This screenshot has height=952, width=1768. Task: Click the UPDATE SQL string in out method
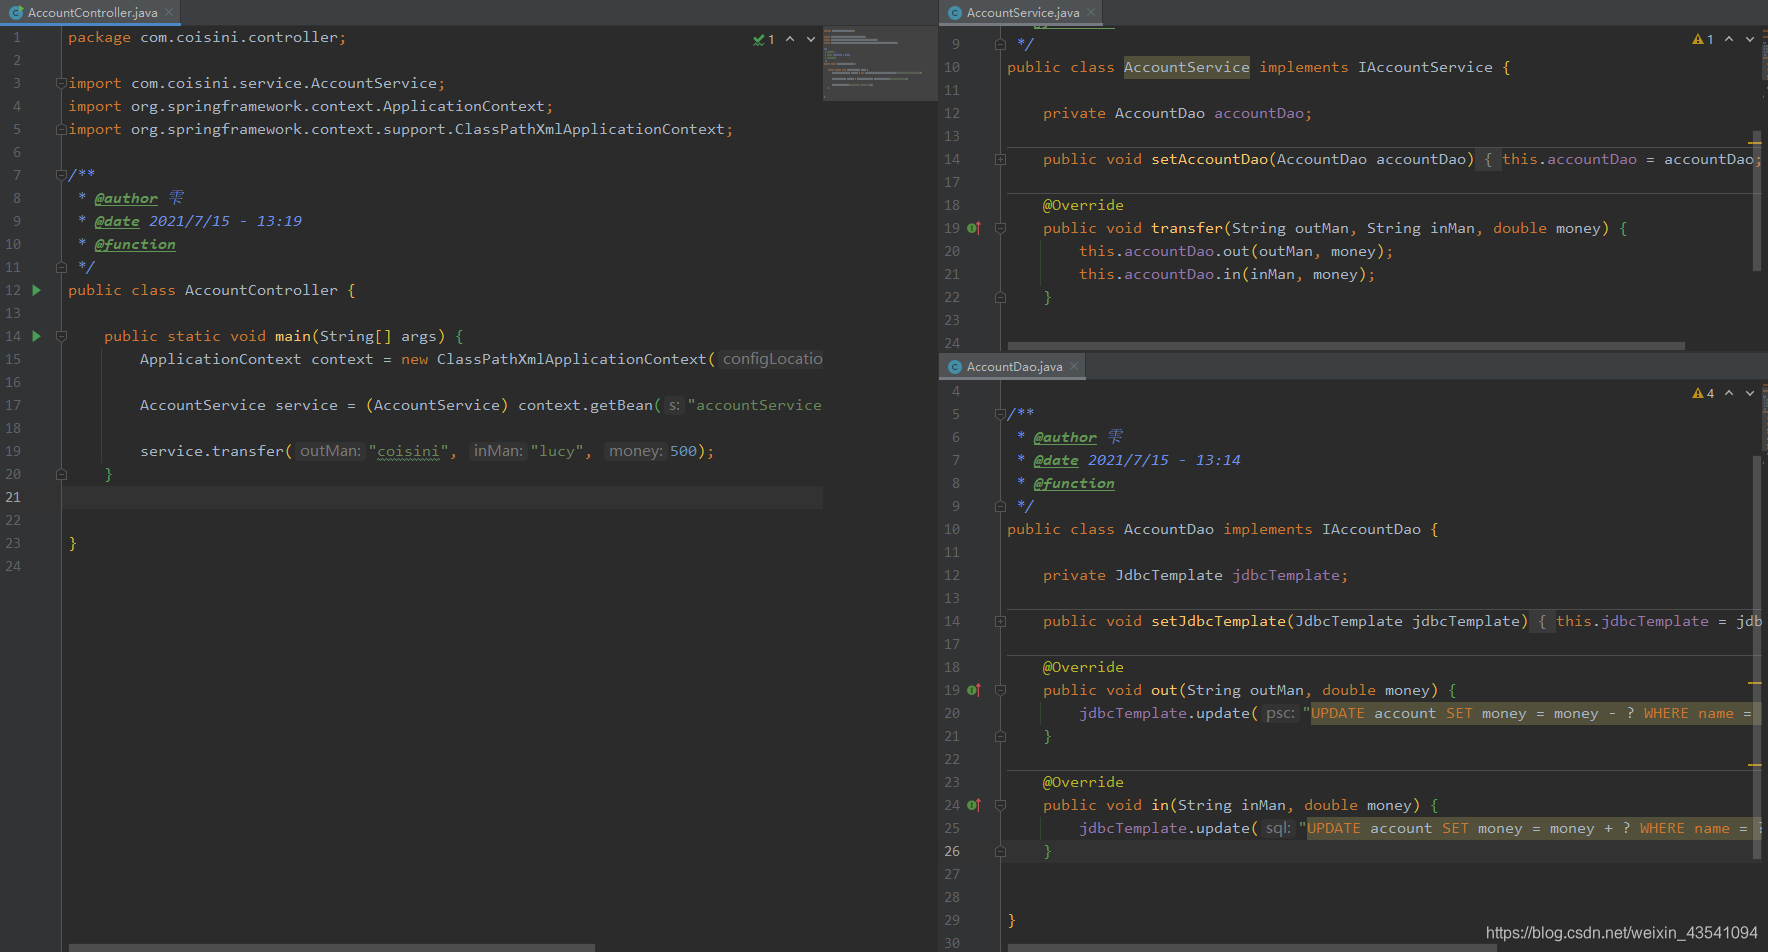pyautogui.click(x=1531, y=713)
